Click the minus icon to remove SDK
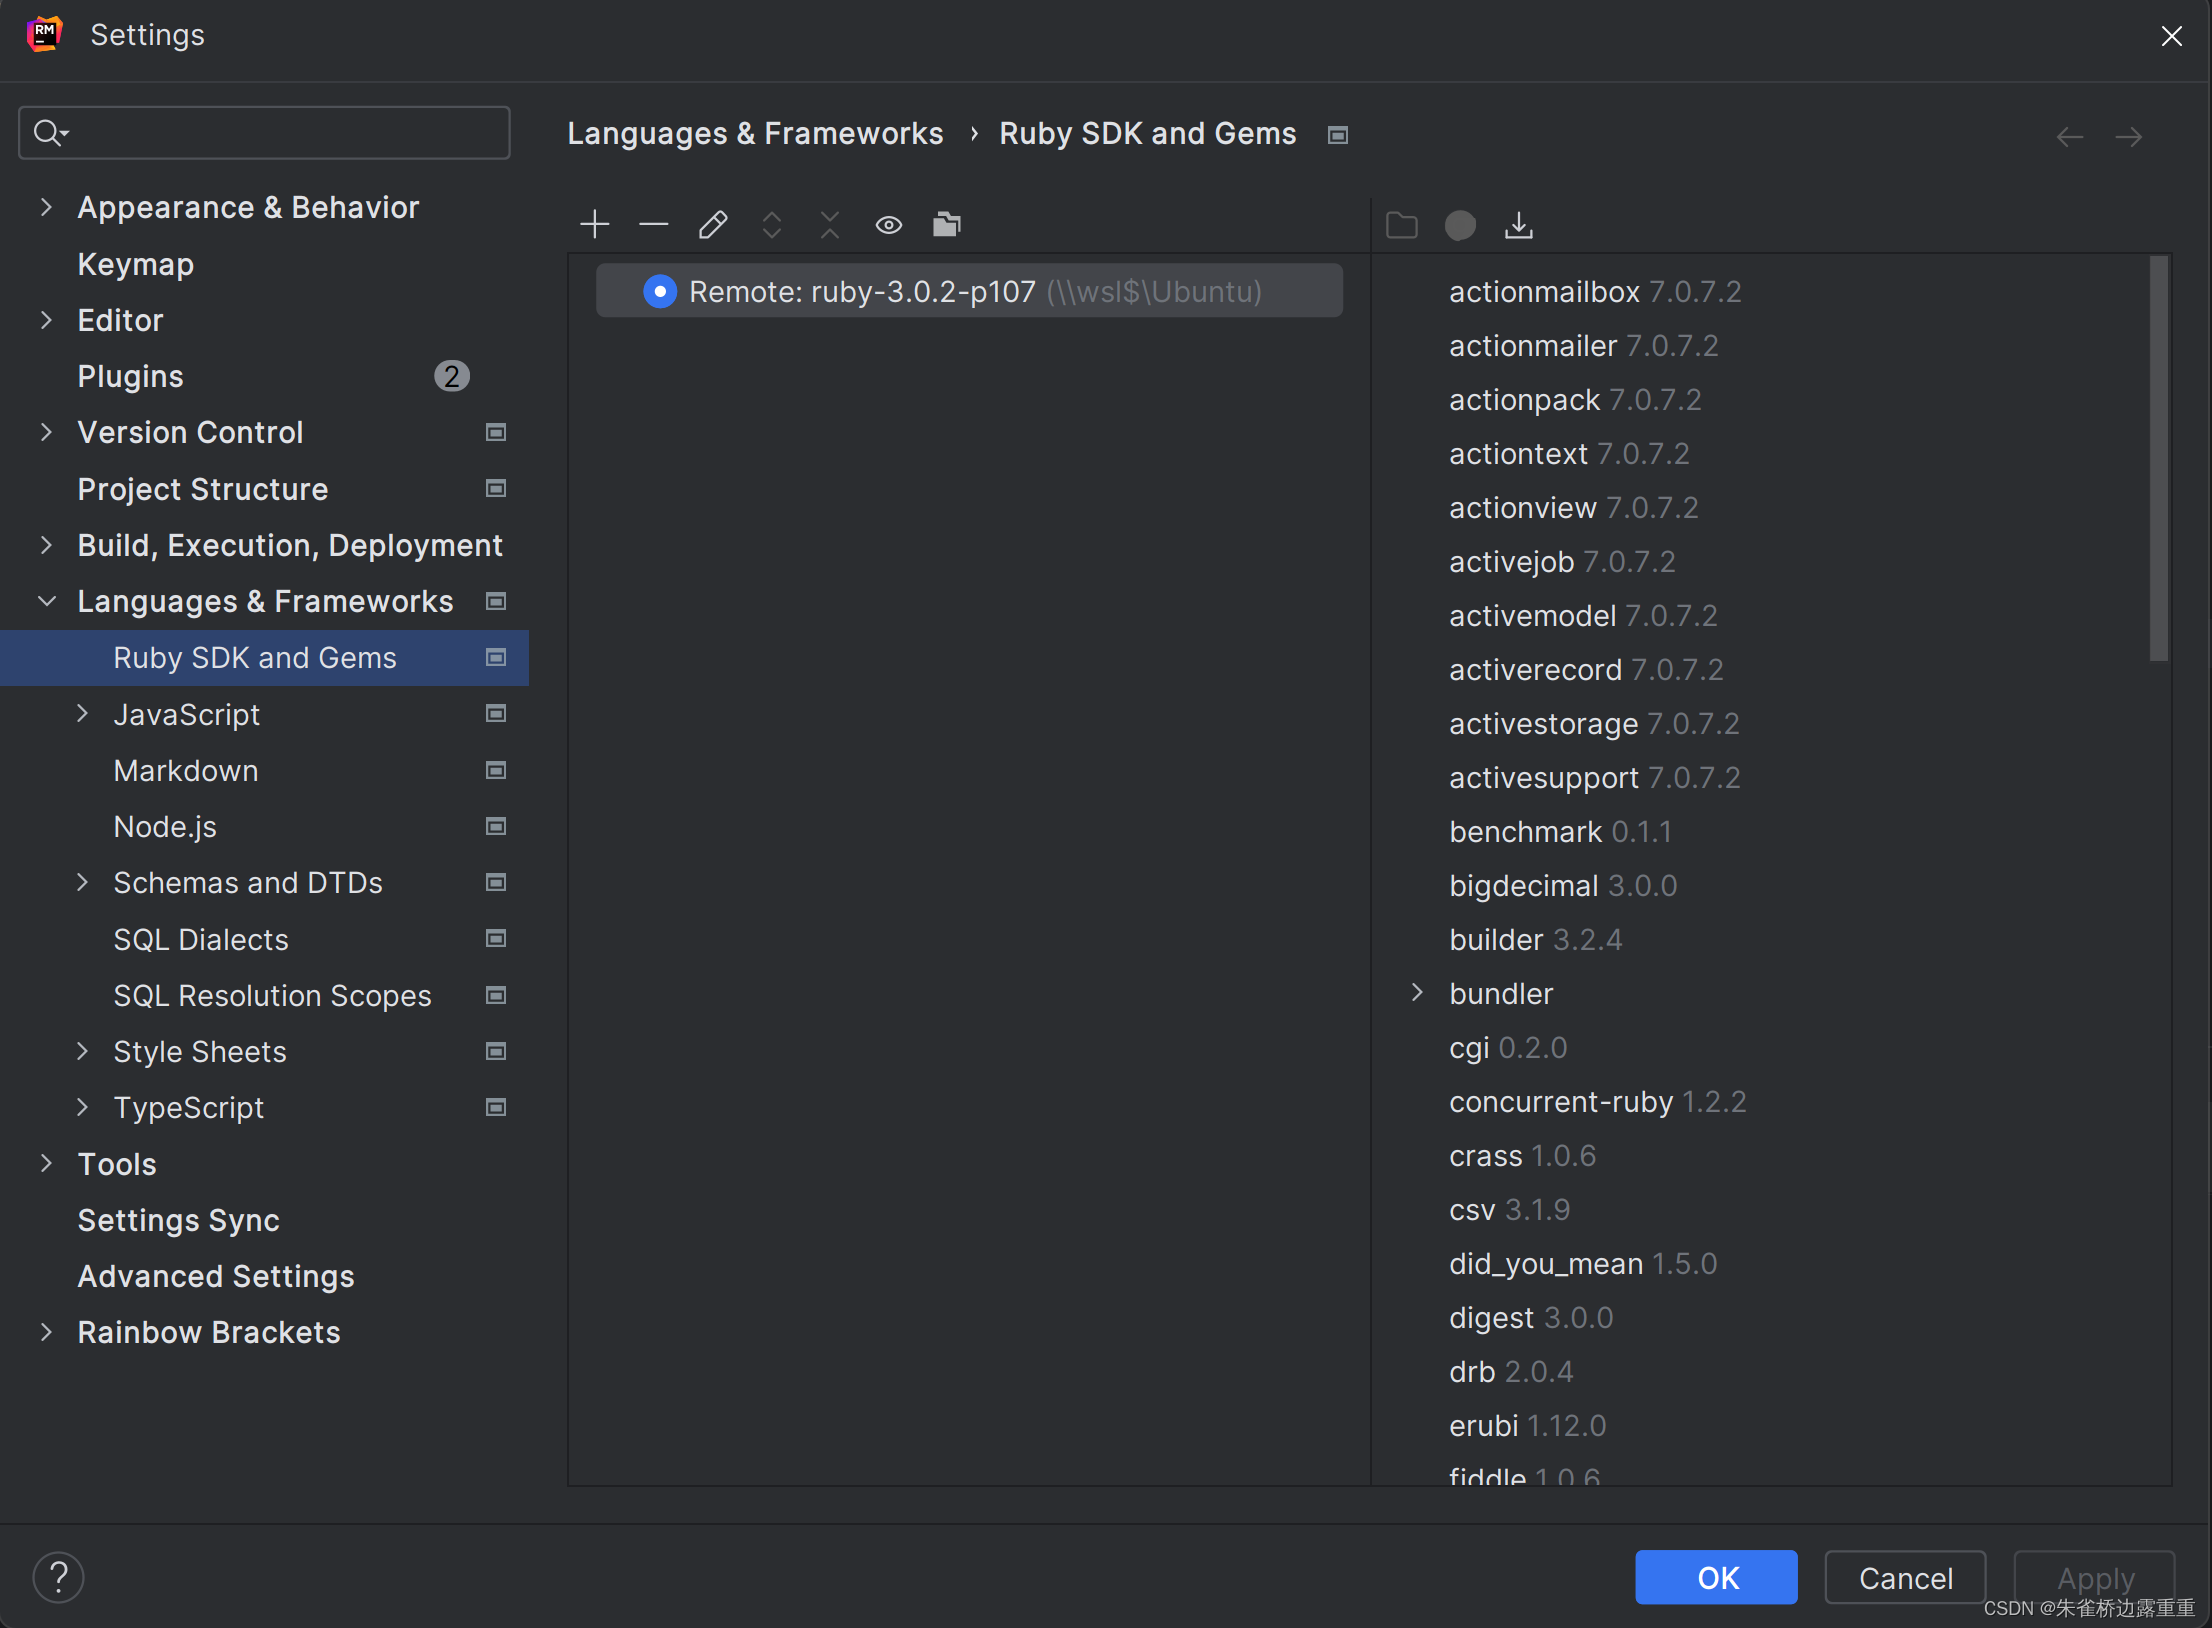Image resolution: width=2212 pixels, height=1628 pixels. click(x=653, y=224)
